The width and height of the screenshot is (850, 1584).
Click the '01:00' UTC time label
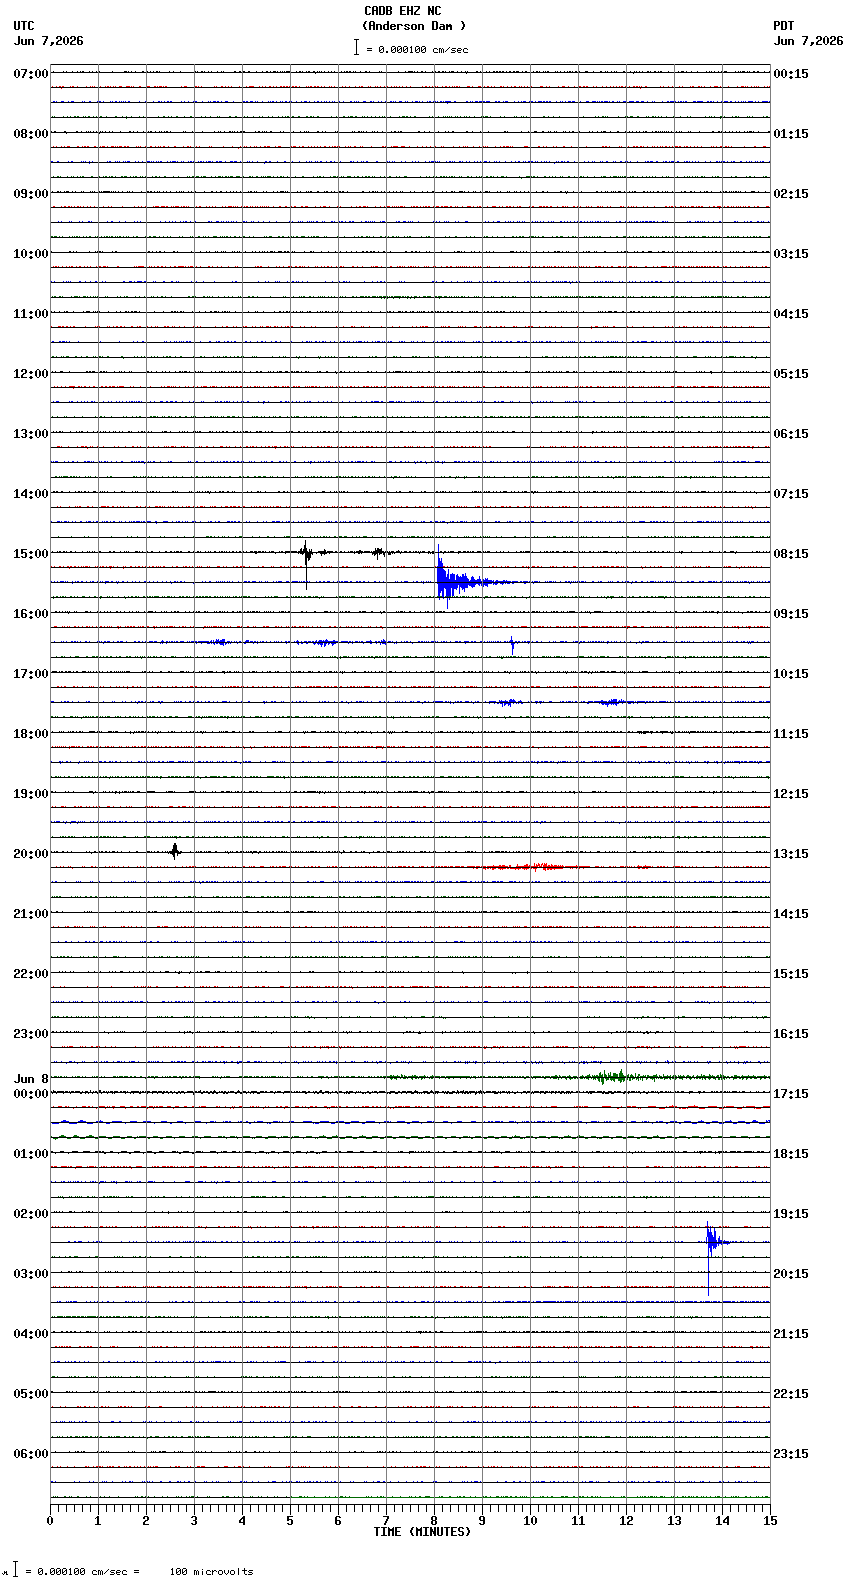[x=31, y=1154]
